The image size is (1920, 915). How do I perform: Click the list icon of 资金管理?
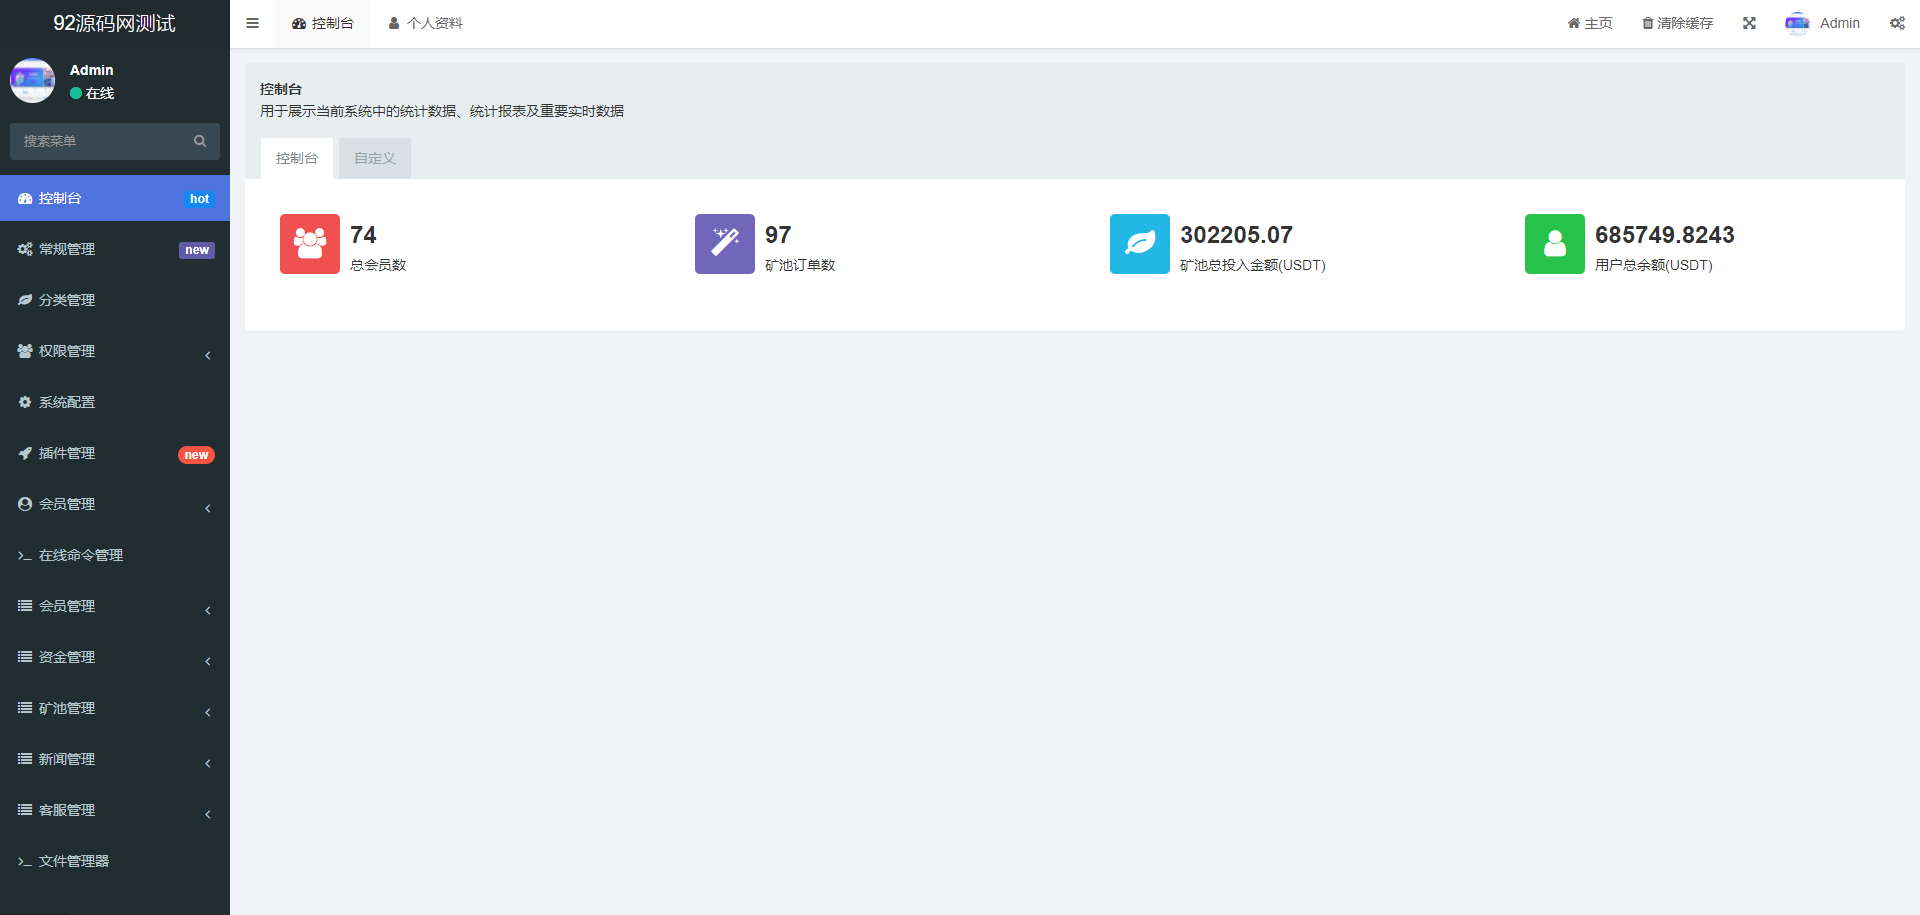point(25,657)
